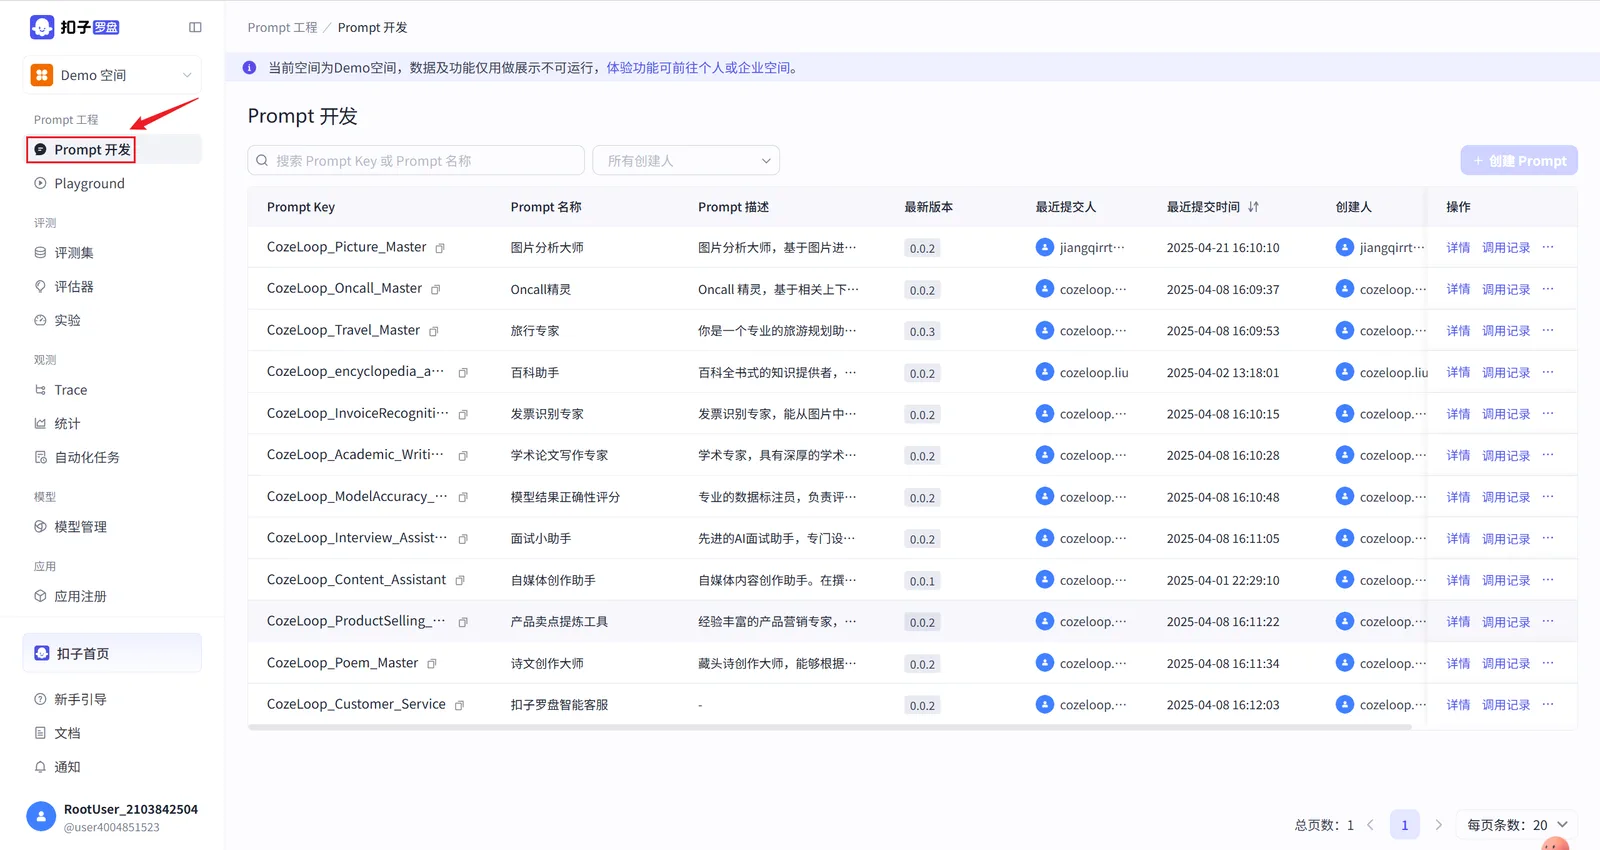Screen dimensions: 1600x850
Task: Open more actions for CozeLoop_Customer_Service row
Action: coord(1548,704)
